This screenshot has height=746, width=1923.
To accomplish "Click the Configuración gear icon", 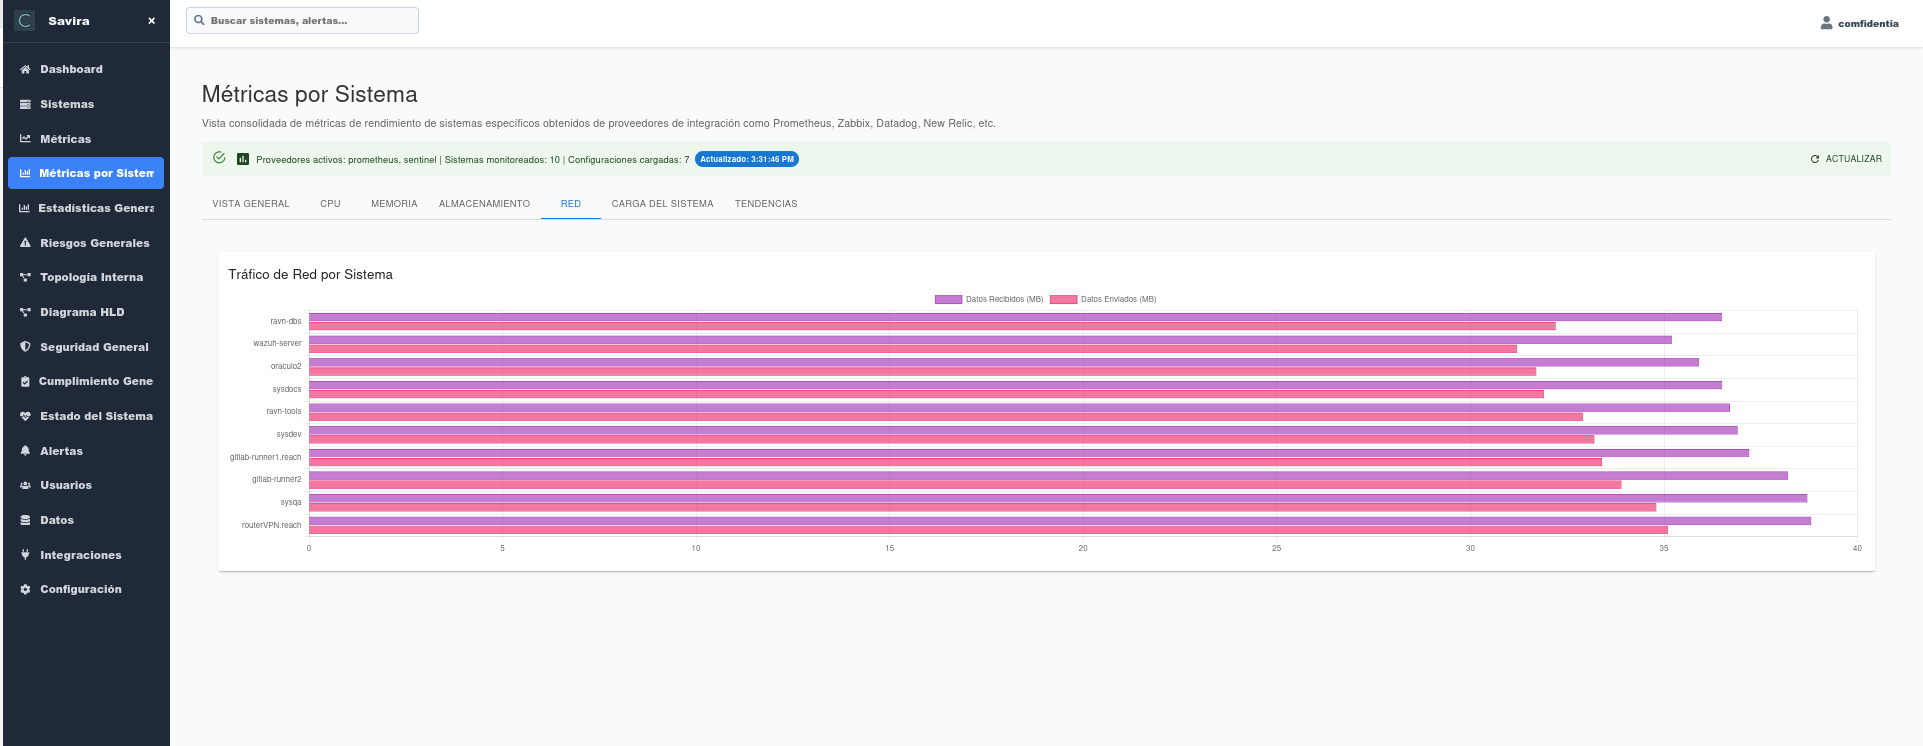I will (x=25, y=590).
